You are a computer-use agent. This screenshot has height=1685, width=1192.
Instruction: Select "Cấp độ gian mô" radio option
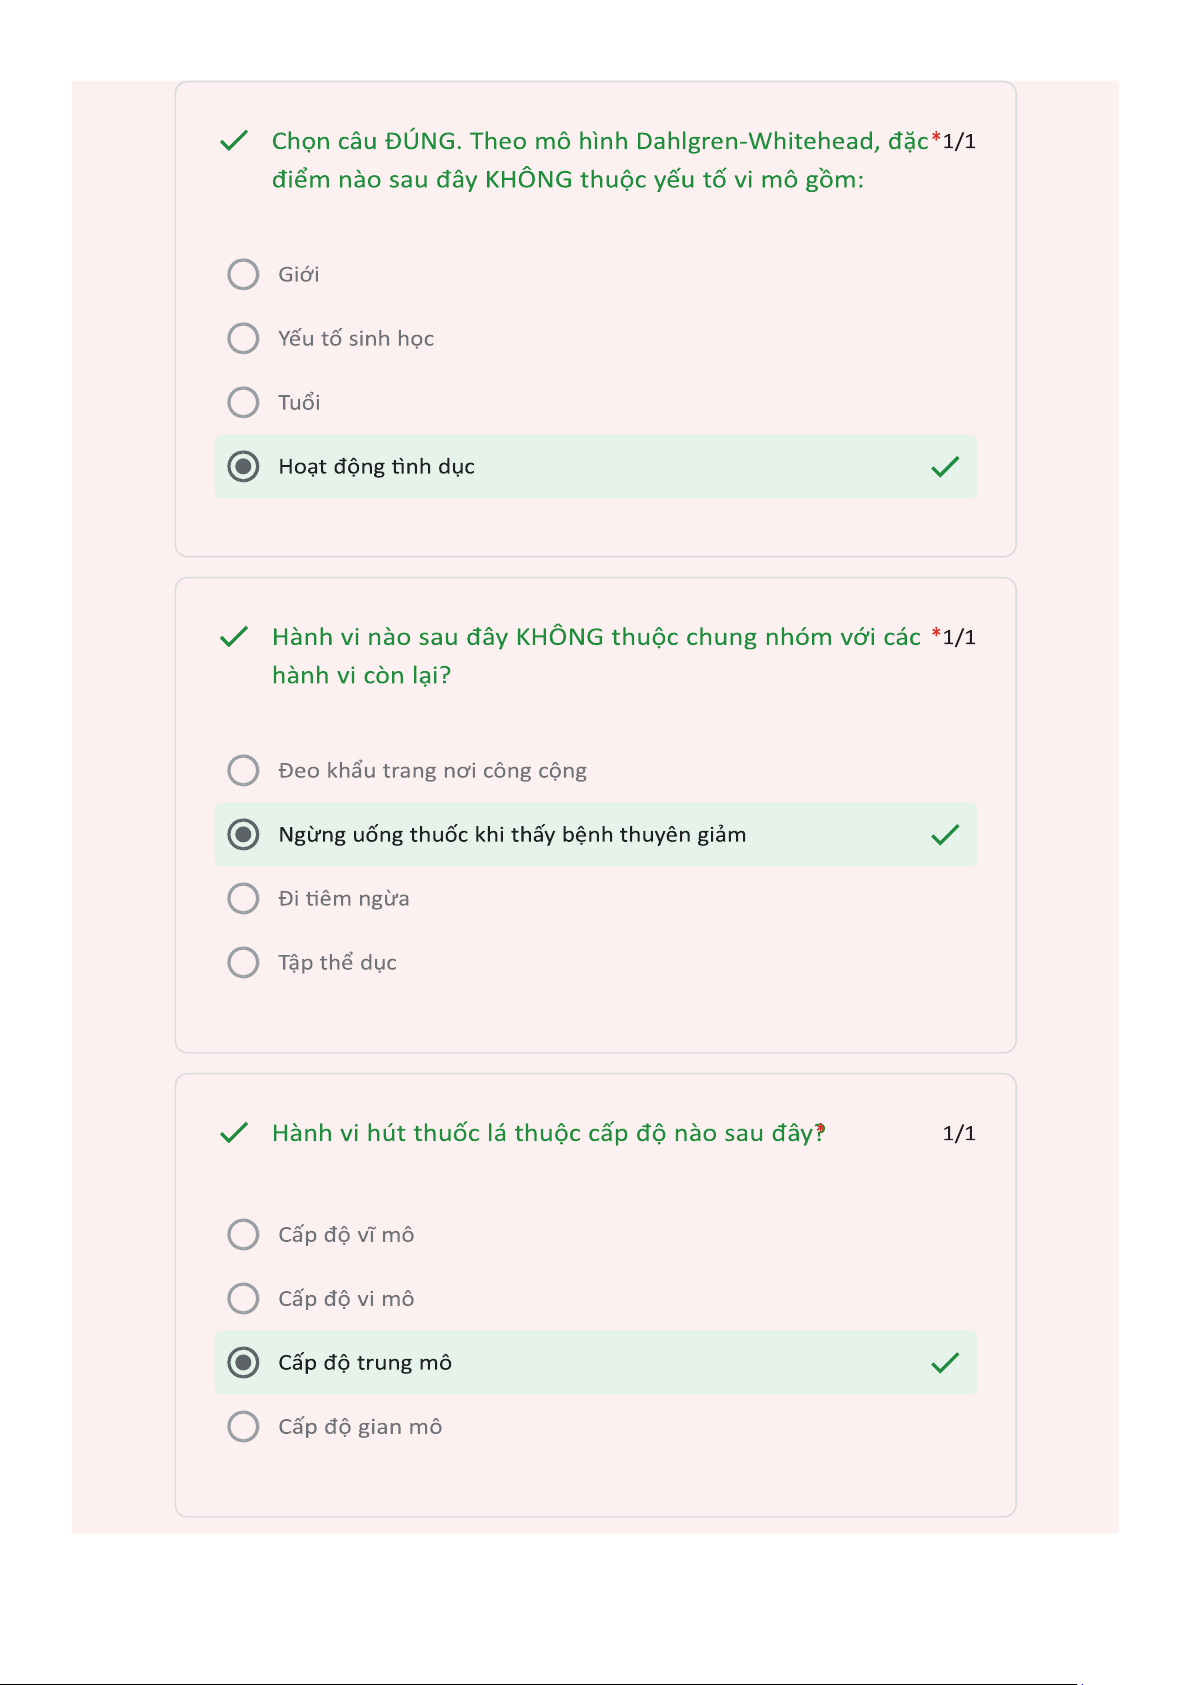click(243, 1426)
